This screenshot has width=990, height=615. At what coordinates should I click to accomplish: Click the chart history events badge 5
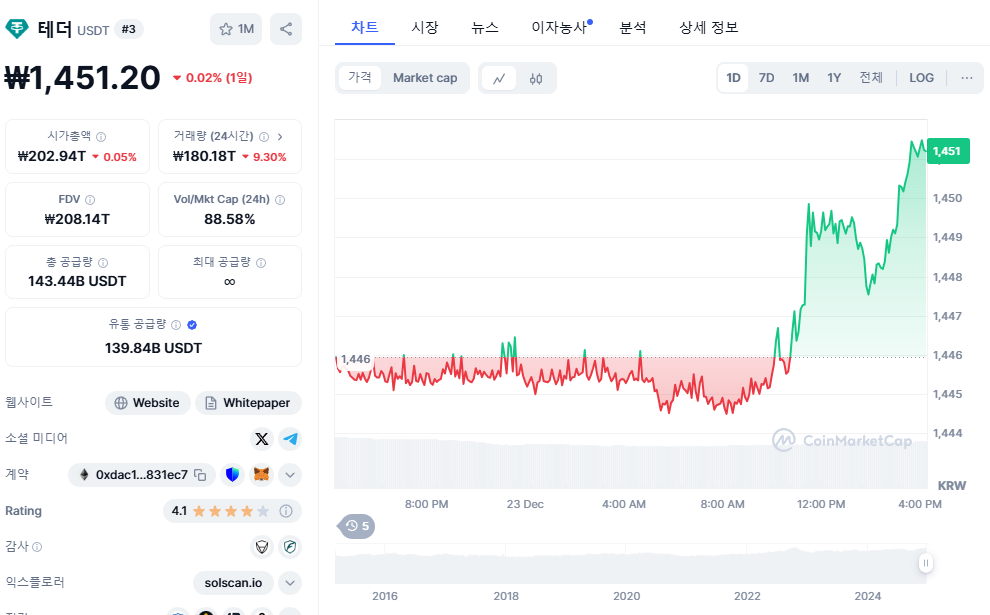point(357,526)
